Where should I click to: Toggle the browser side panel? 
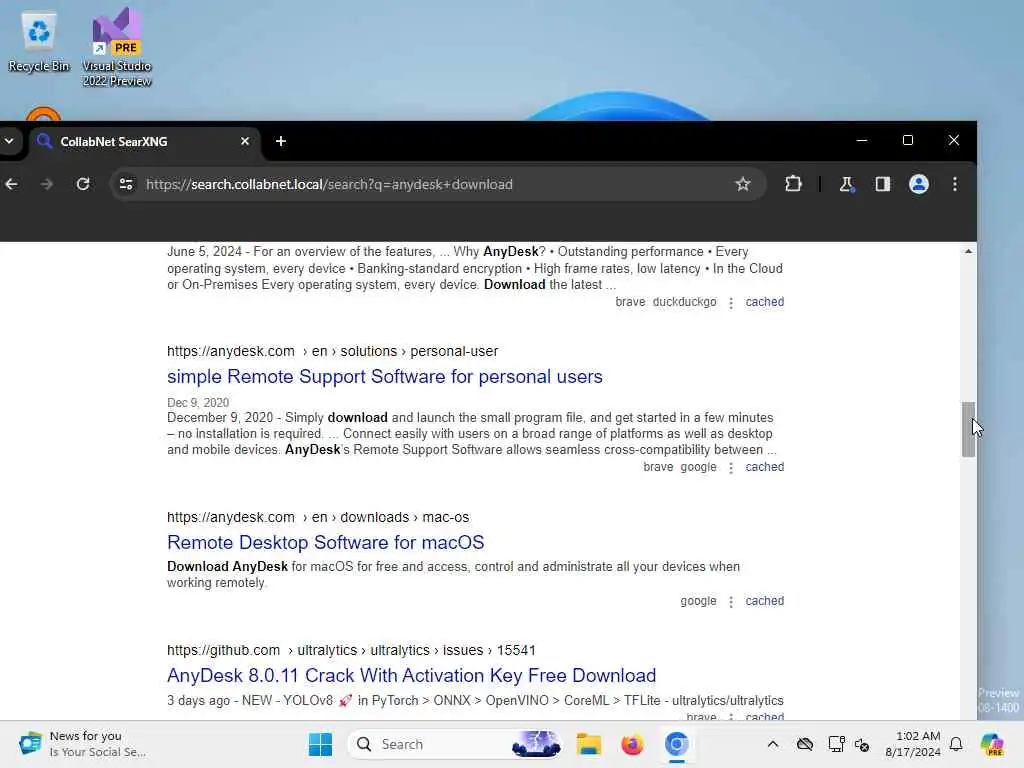883,185
